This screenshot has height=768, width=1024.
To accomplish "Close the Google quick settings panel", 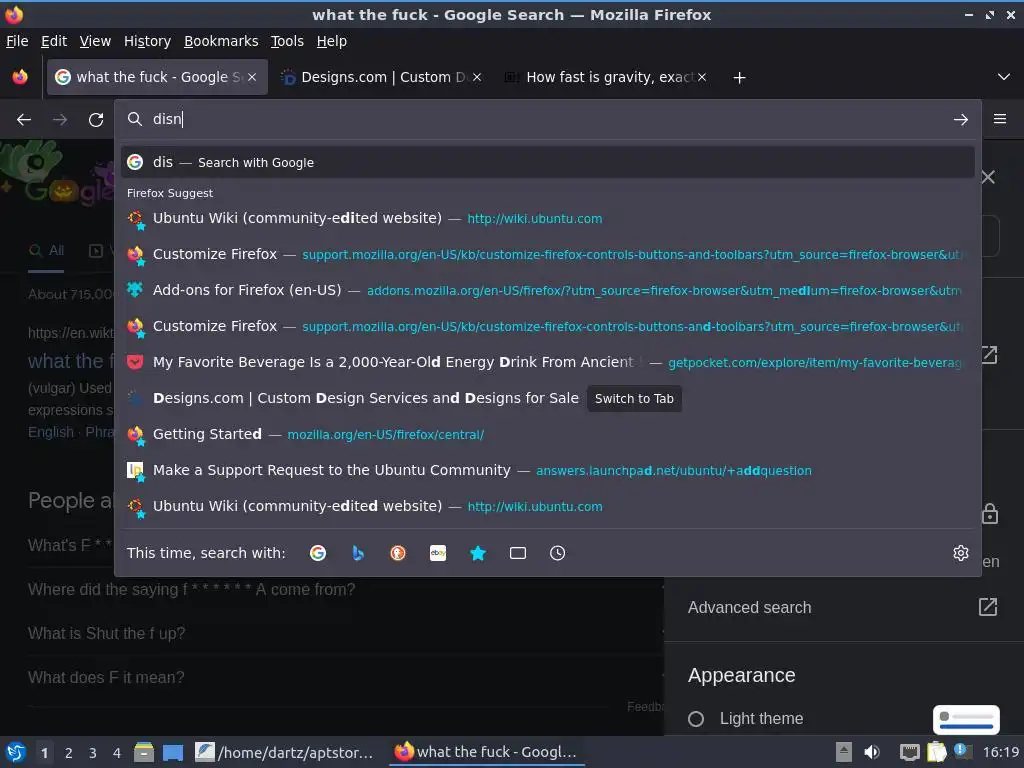I will (x=988, y=177).
